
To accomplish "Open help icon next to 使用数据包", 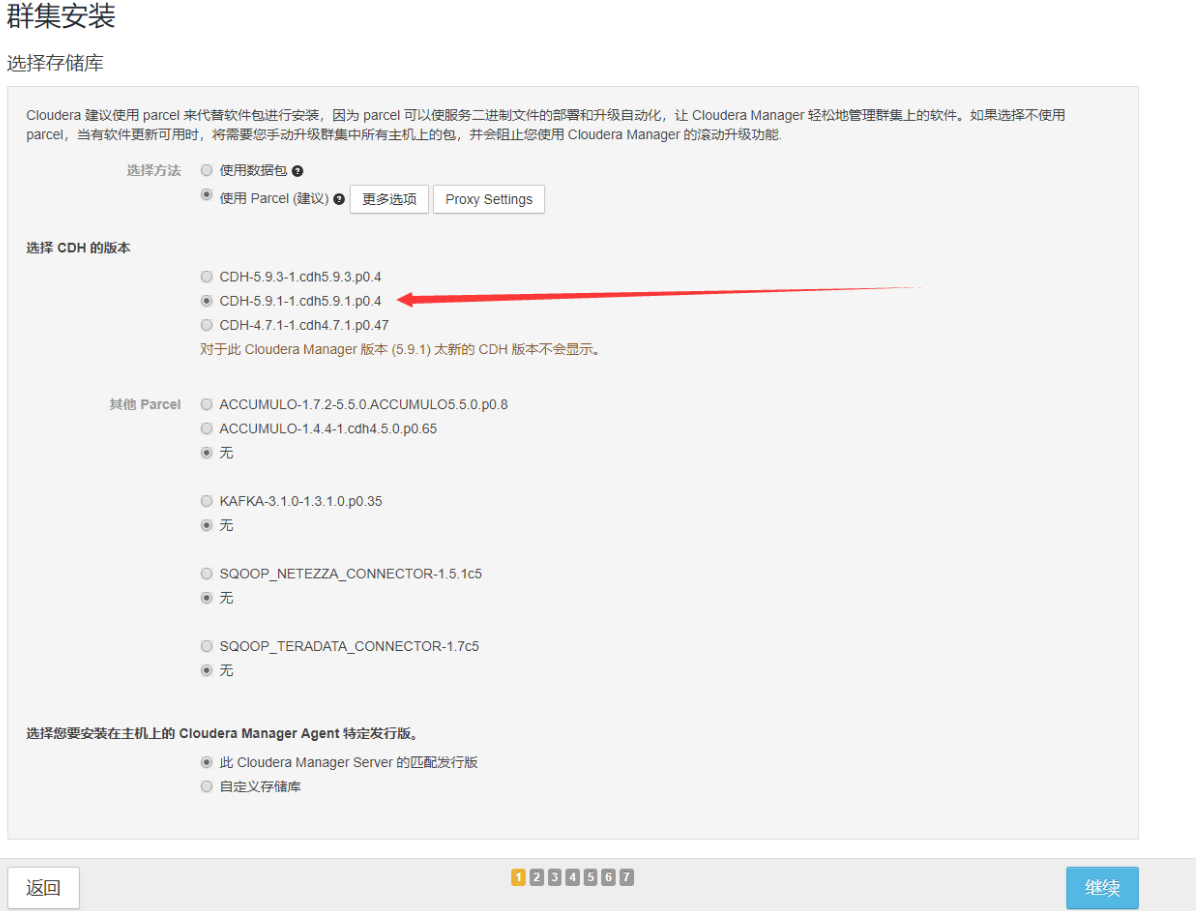I will click(297, 171).
